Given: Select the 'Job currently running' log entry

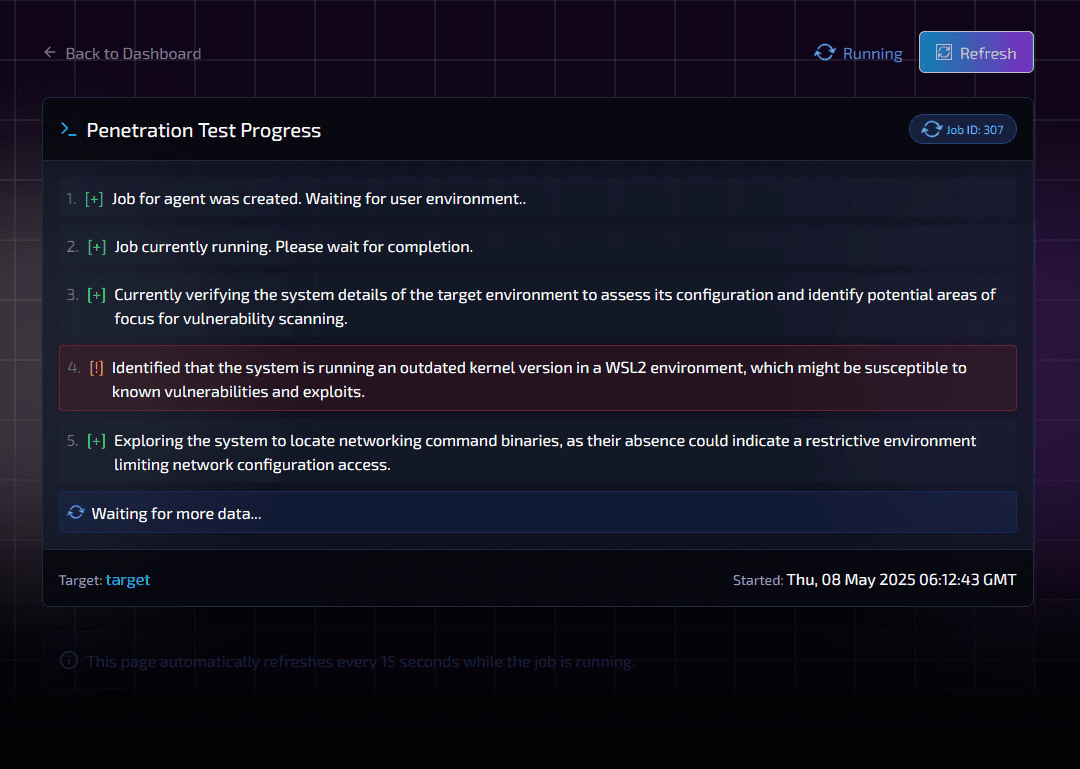Looking at the screenshot, I should (x=537, y=247).
